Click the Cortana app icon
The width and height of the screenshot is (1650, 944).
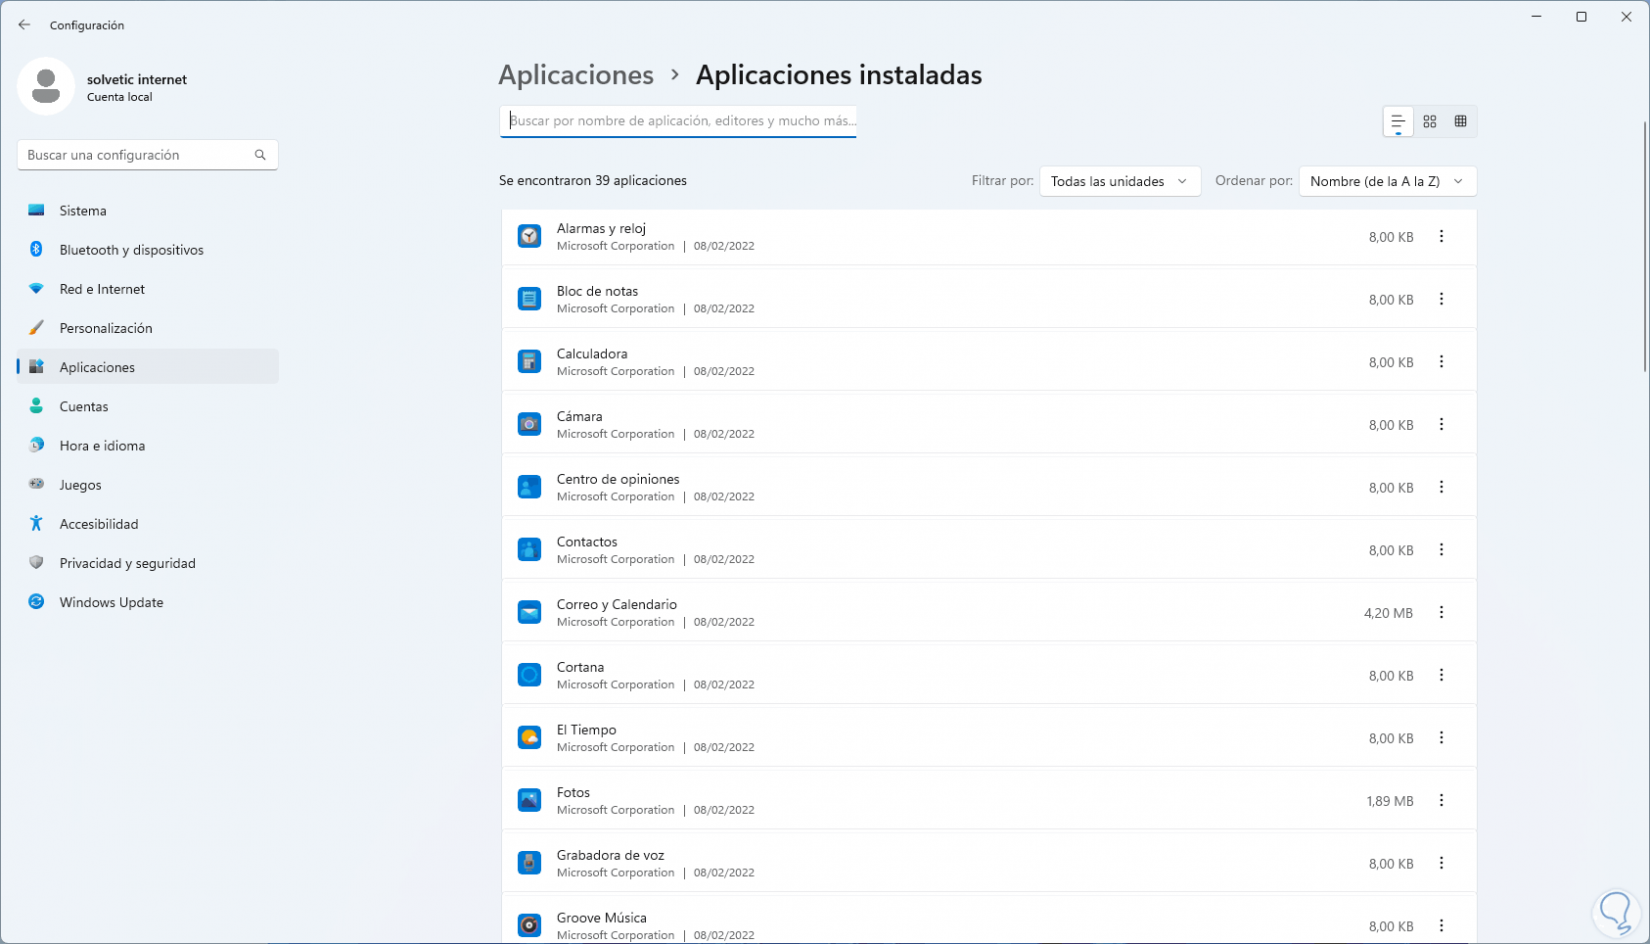[x=529, y=675]
